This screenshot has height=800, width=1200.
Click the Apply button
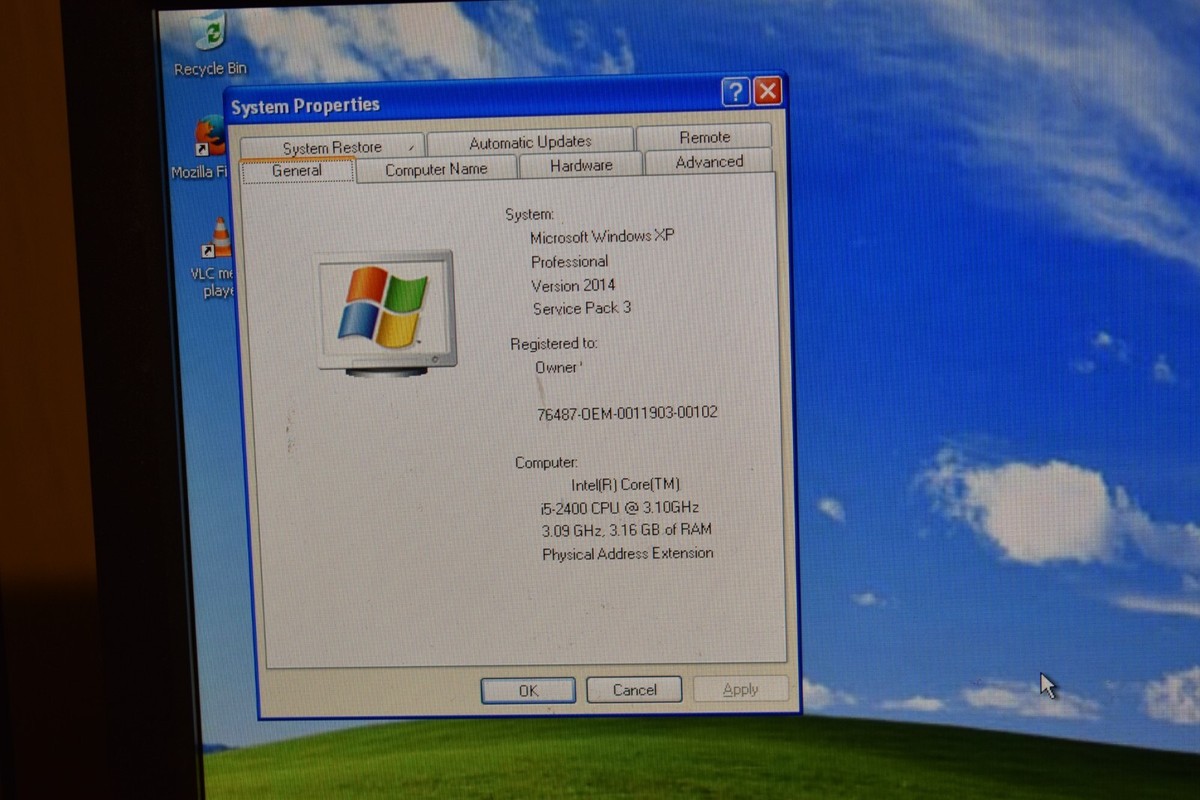(x=740, y=689)
